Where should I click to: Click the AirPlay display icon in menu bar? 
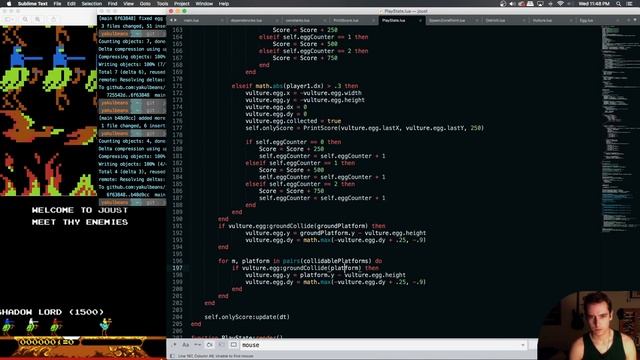coord(540,4)
